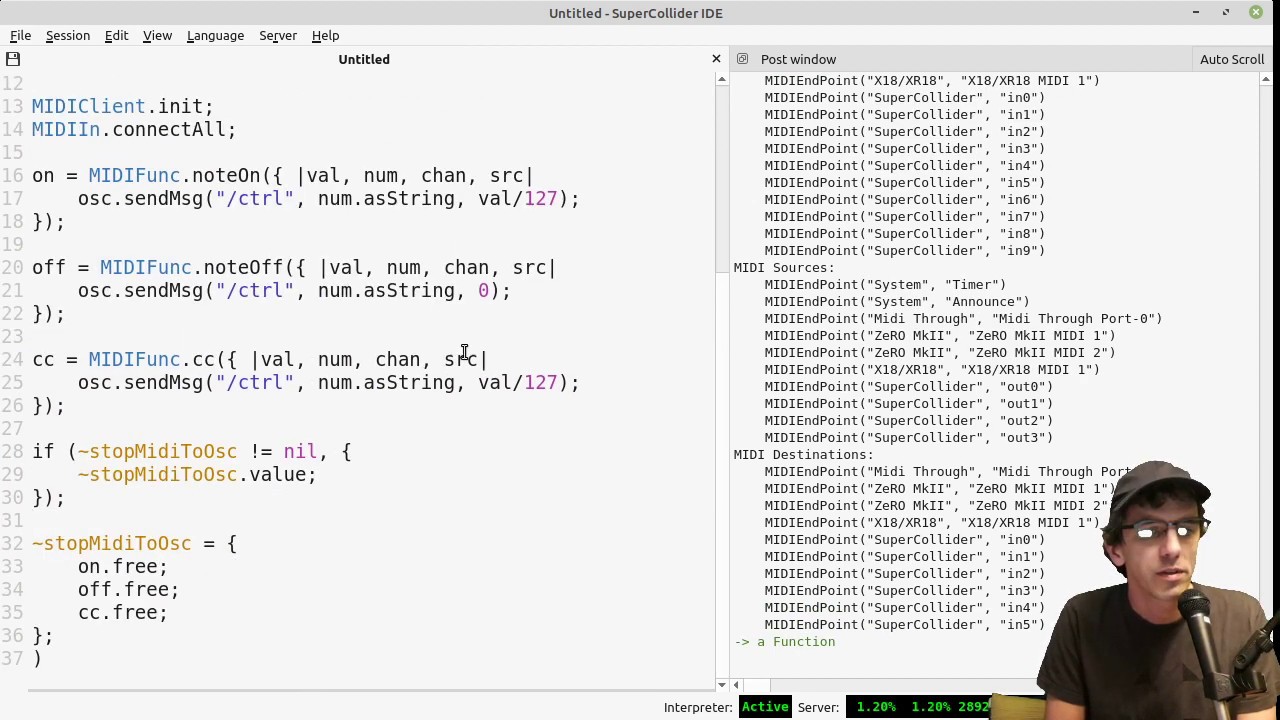Image resolution: width=1280 pixels, height=720 pixels.
Task: Open the Server menu
Action: [x=278, y=35]
